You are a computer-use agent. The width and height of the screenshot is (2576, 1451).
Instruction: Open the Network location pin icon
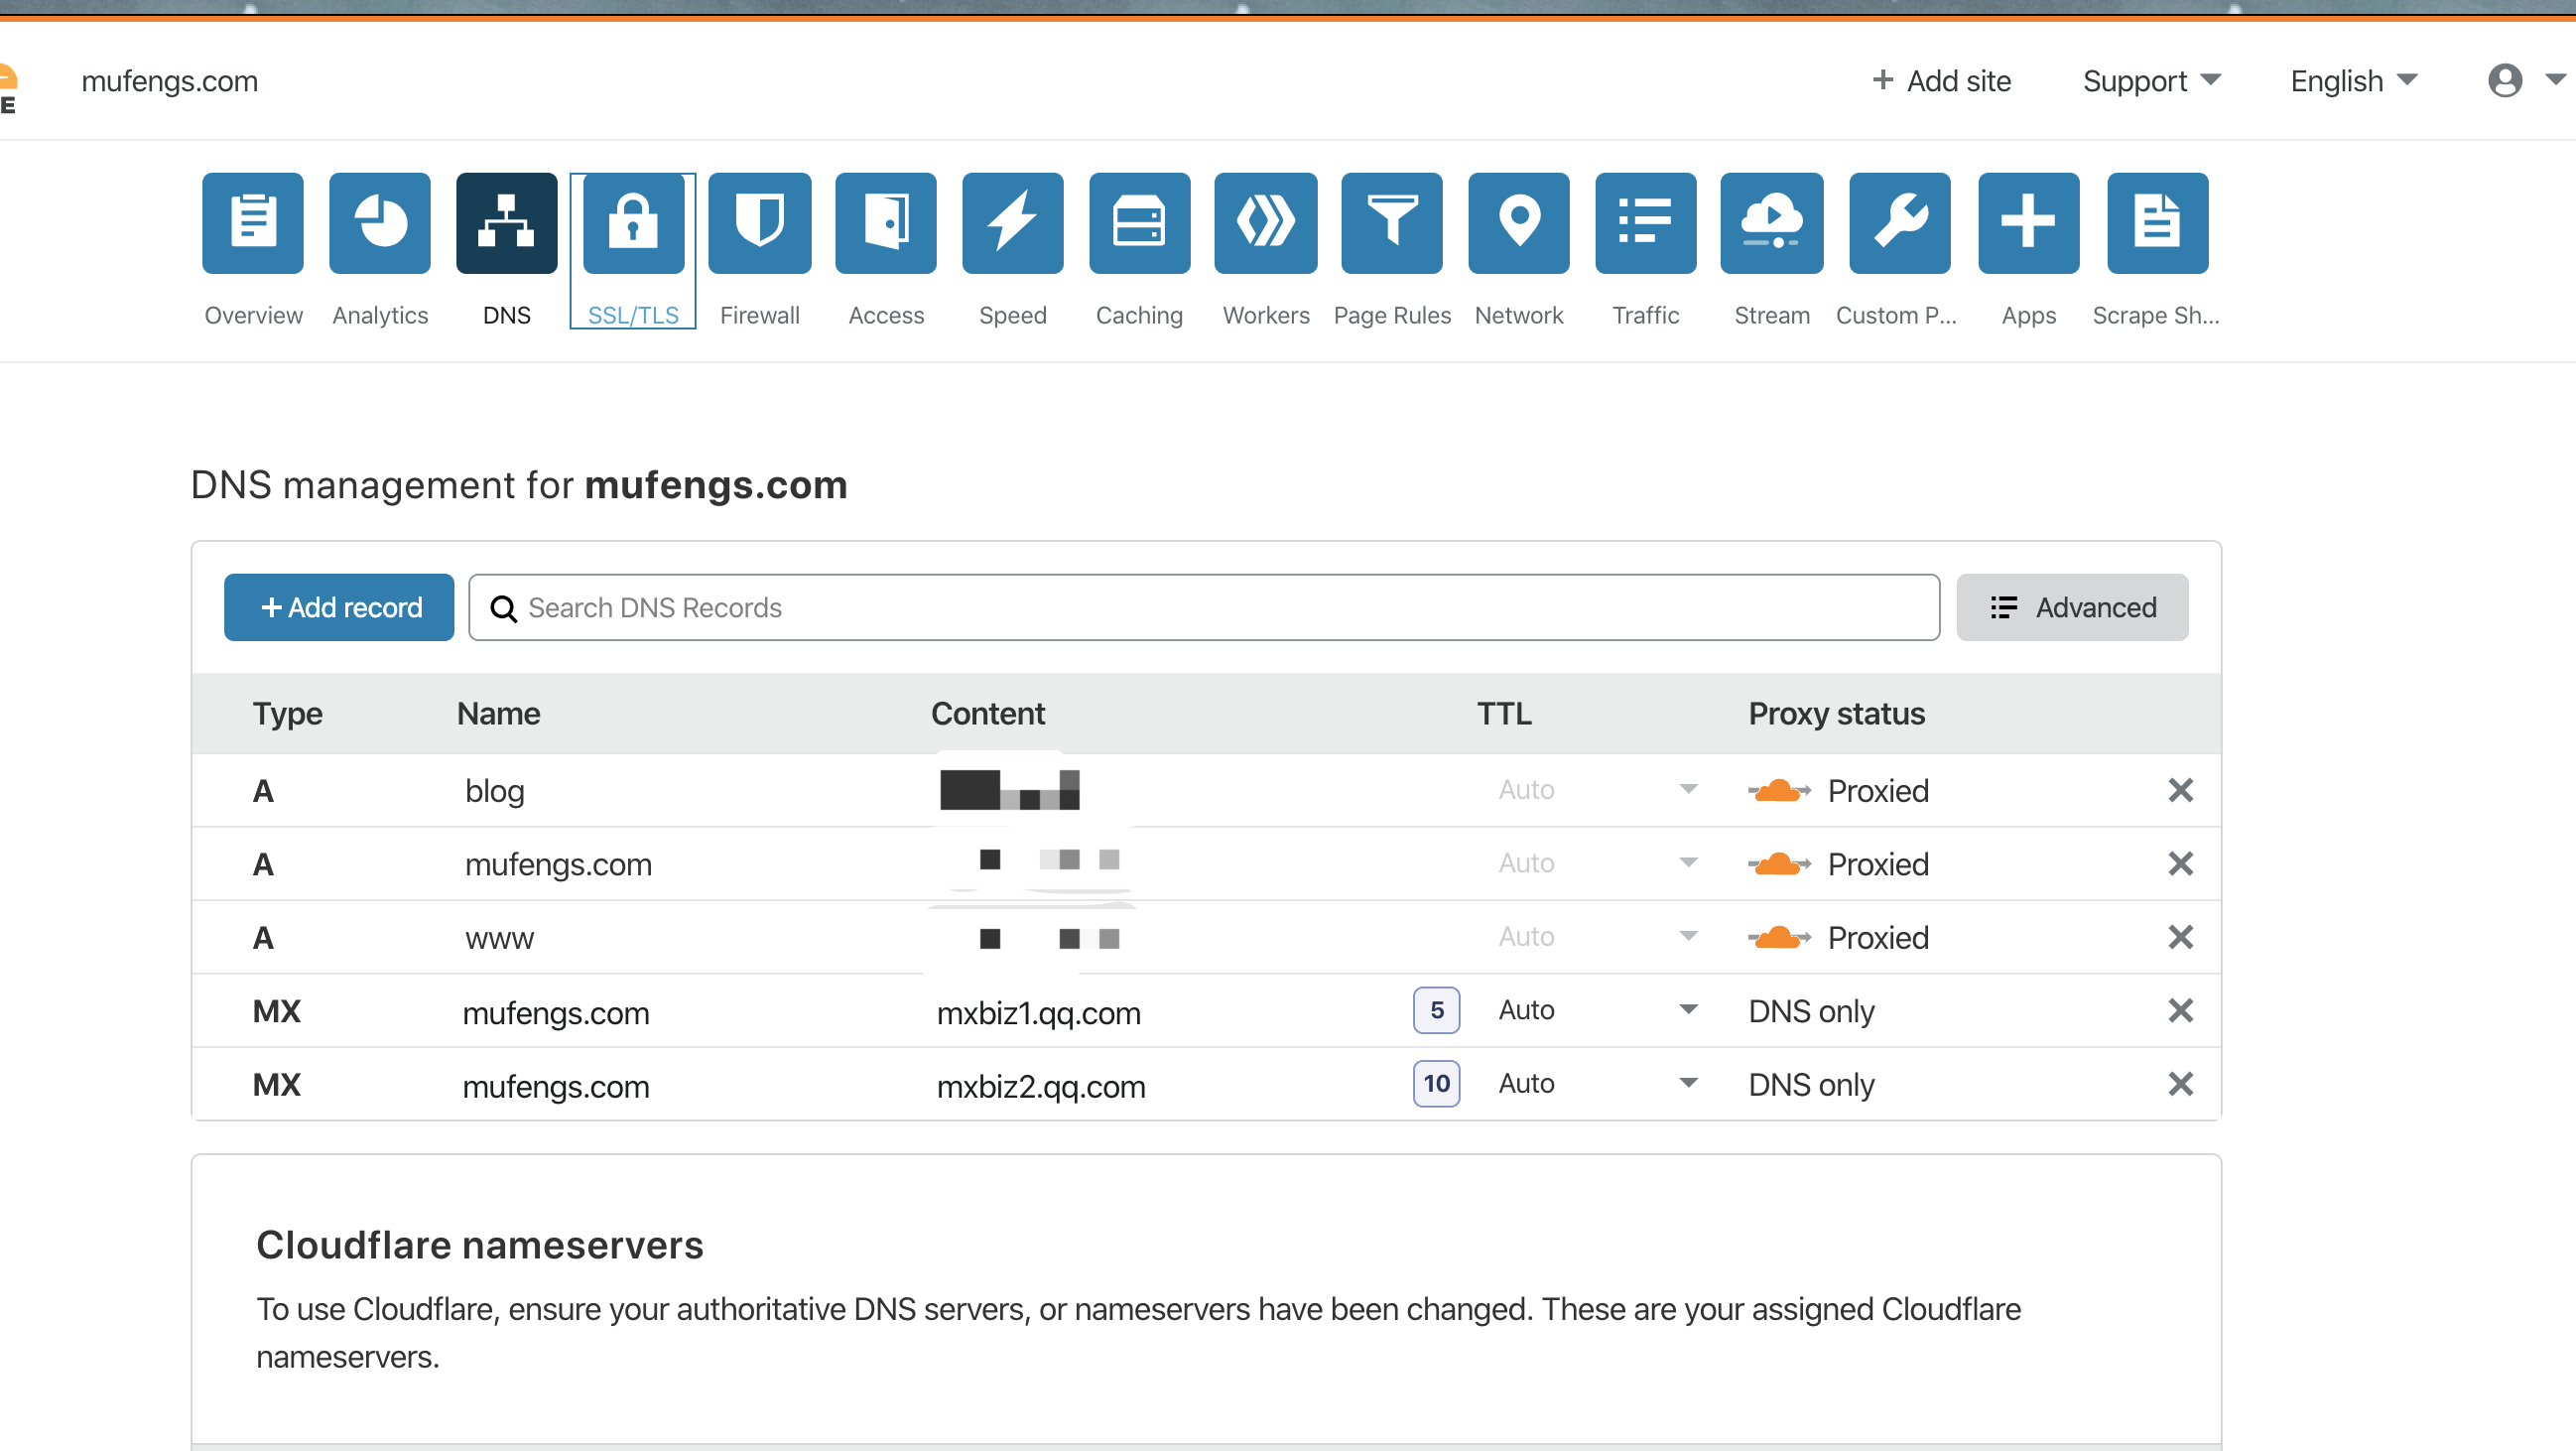[x=1518, y=222]
